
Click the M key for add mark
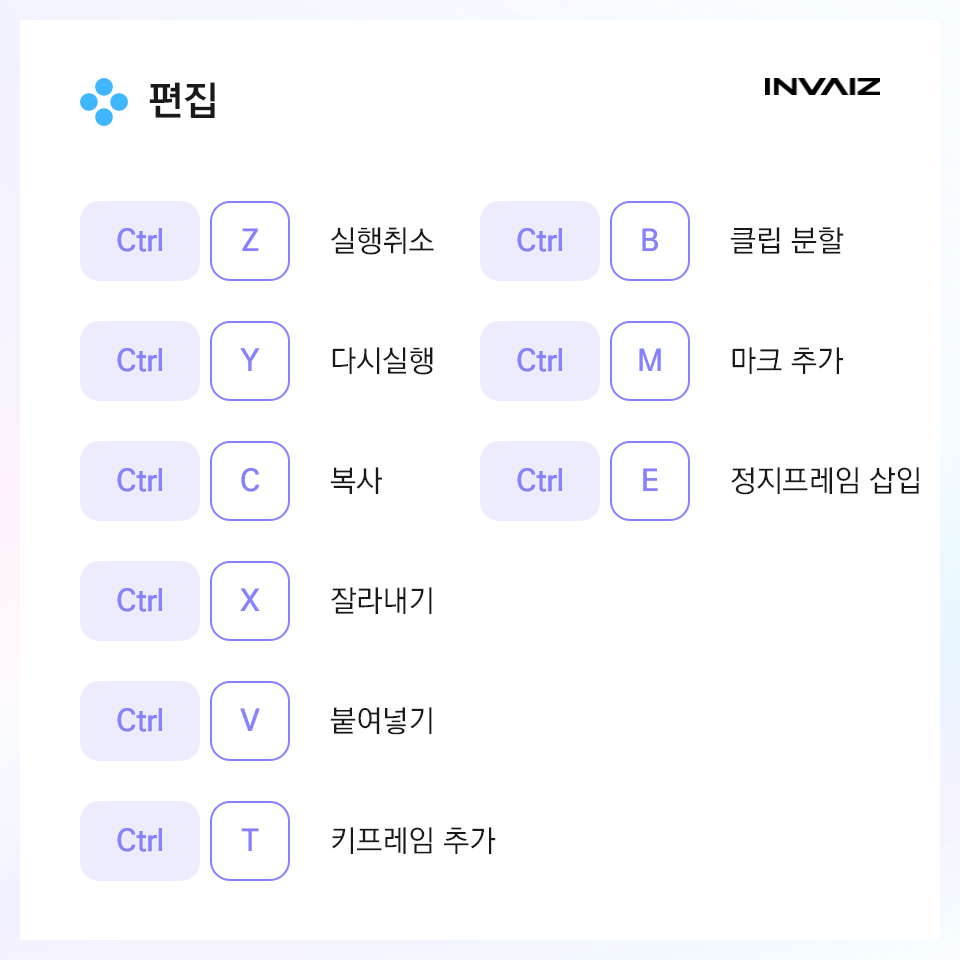point(650,361)
